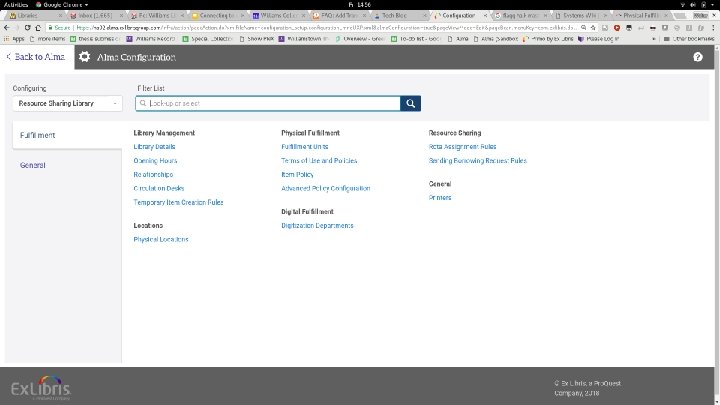Click the ExLibris logo in the footer
The width and height of the screenshot is (720, 405).
pyautogui.click(x=41, y=388)
